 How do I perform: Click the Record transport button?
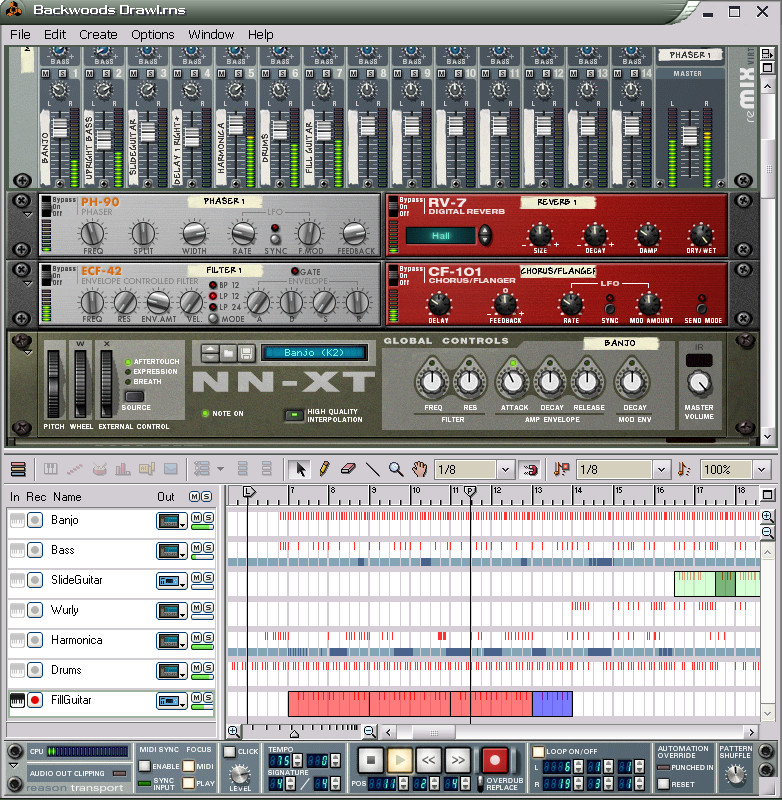click(x=494, y=761)
